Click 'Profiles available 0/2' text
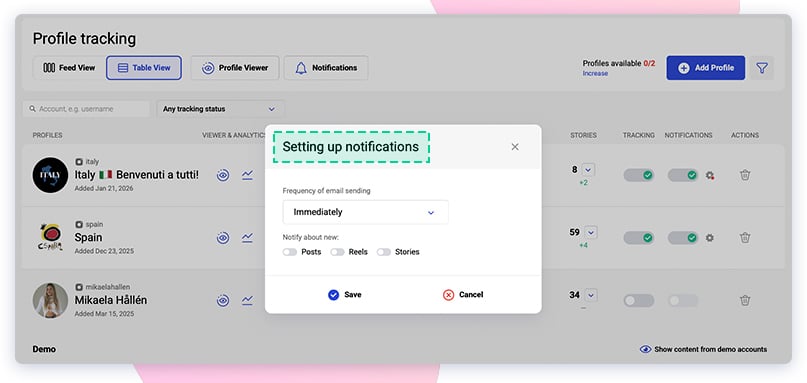Viewport: 807px width, 383px height. pos(619,63)
